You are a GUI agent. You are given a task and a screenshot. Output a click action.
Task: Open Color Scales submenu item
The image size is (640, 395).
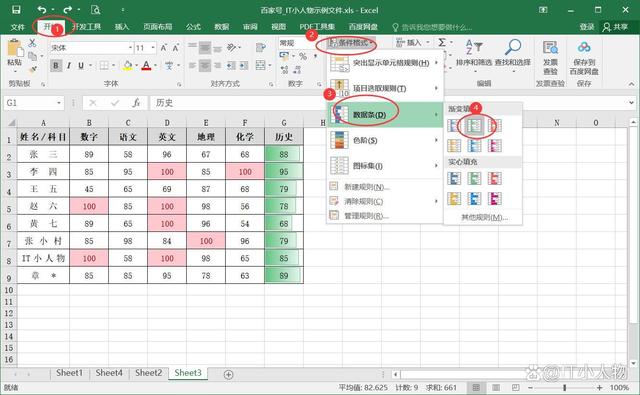point(384,140)
